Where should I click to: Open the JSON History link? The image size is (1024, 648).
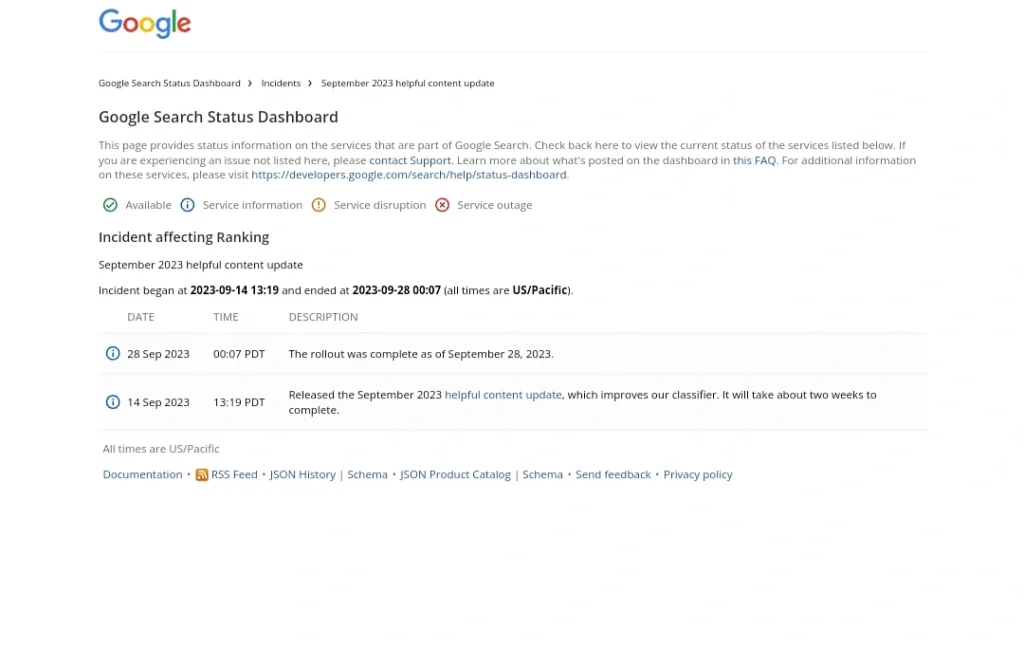[302, 474]
